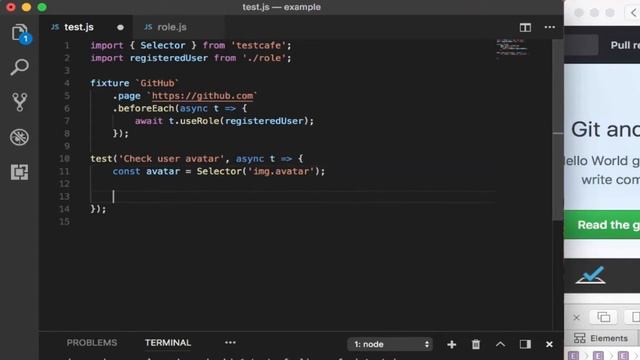Open the Extensions view

[19, 172]
